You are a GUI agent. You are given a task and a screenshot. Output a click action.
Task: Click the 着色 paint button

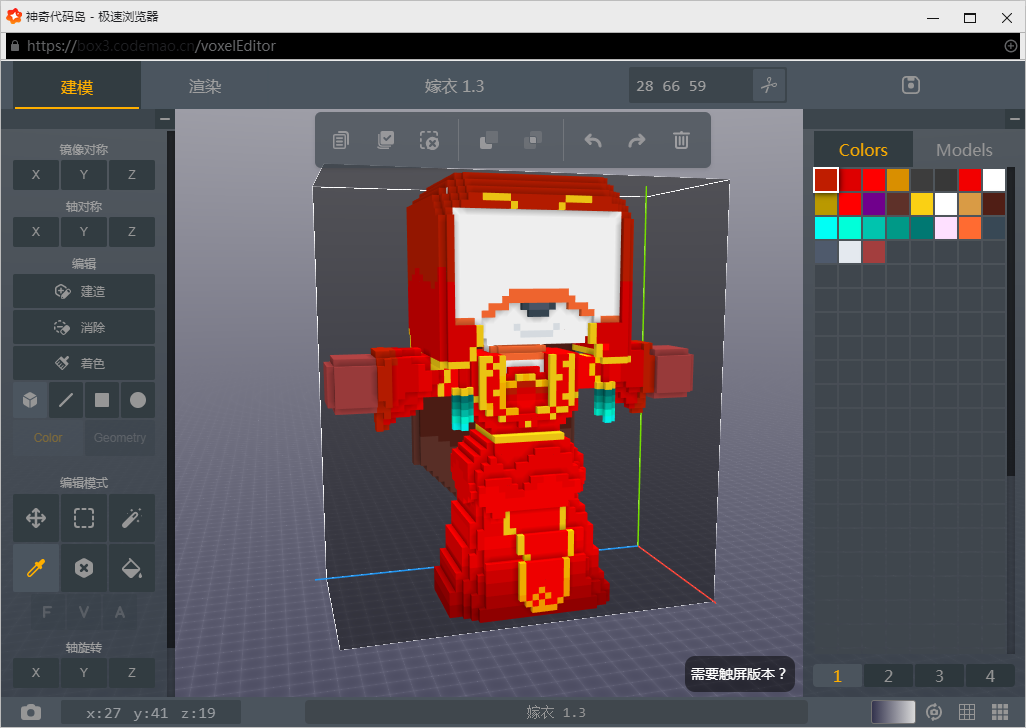click(x=84, y=364)
